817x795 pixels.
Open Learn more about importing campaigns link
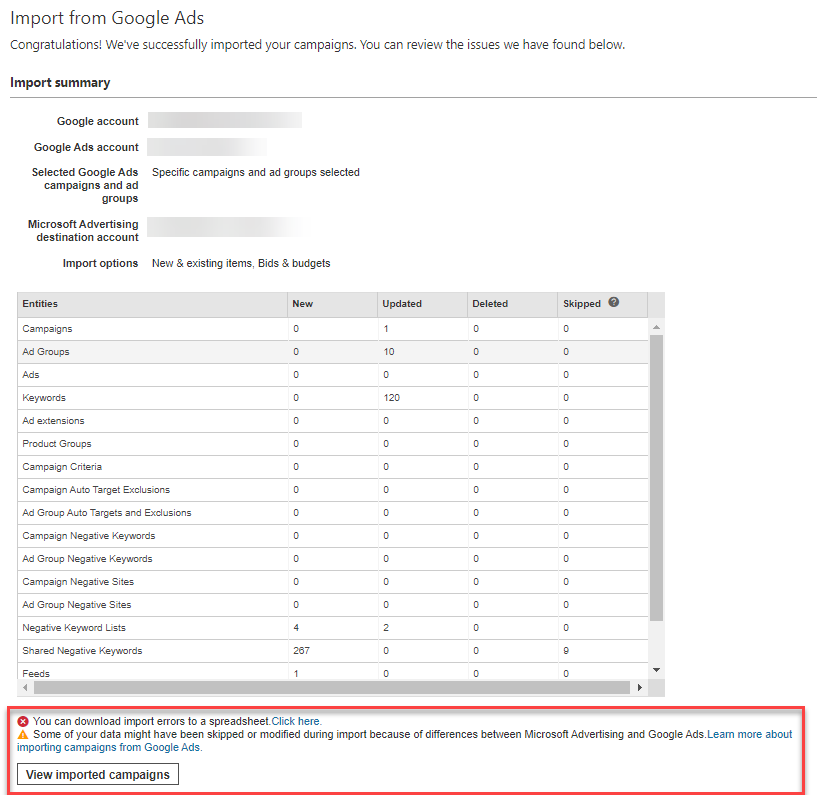click(749, 734)
